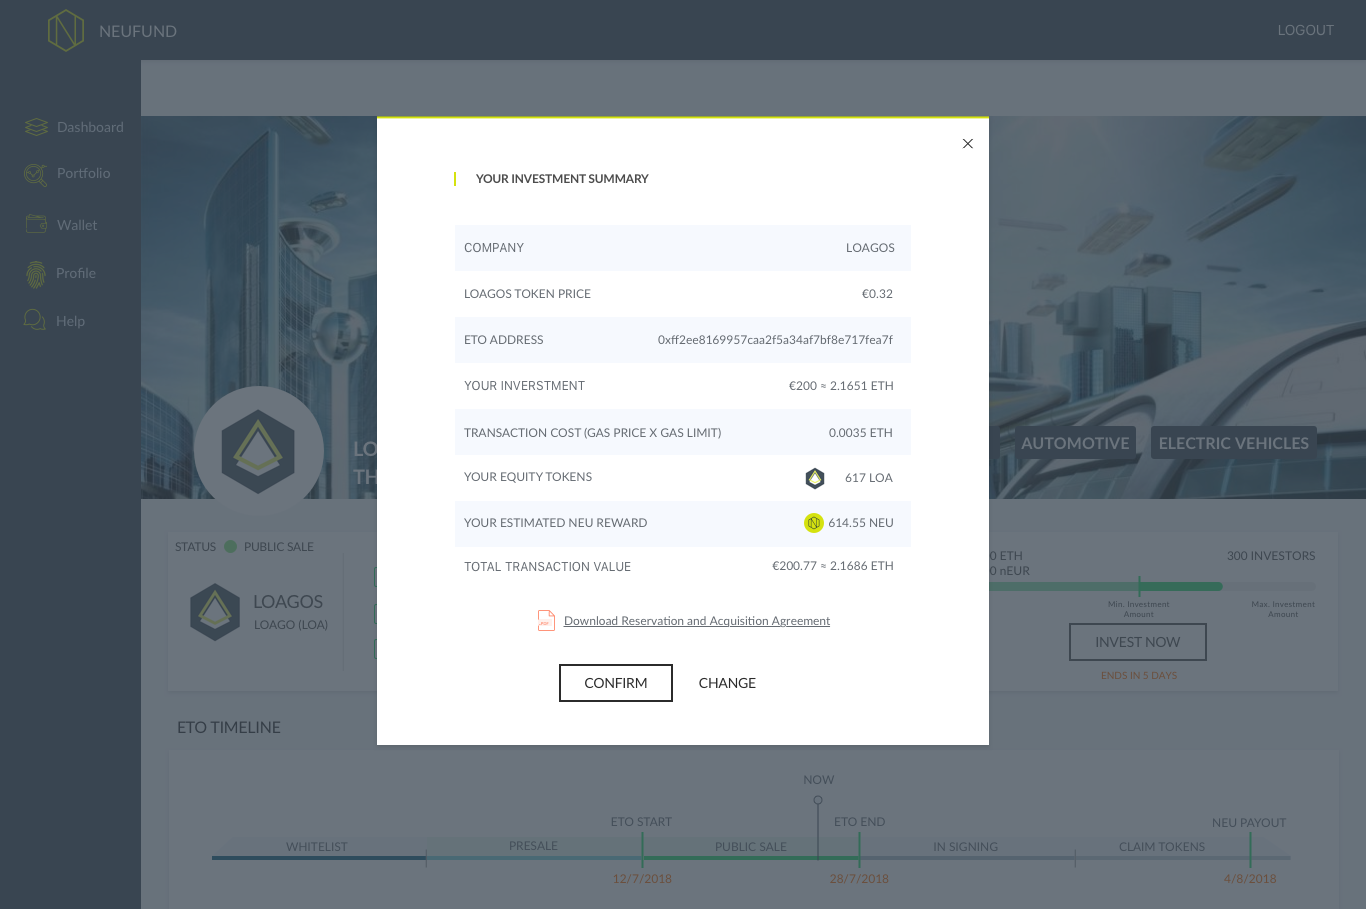This screenshot has height=909, width=1366.
Task: Click the LOA equity token icon
Action: 815,478
